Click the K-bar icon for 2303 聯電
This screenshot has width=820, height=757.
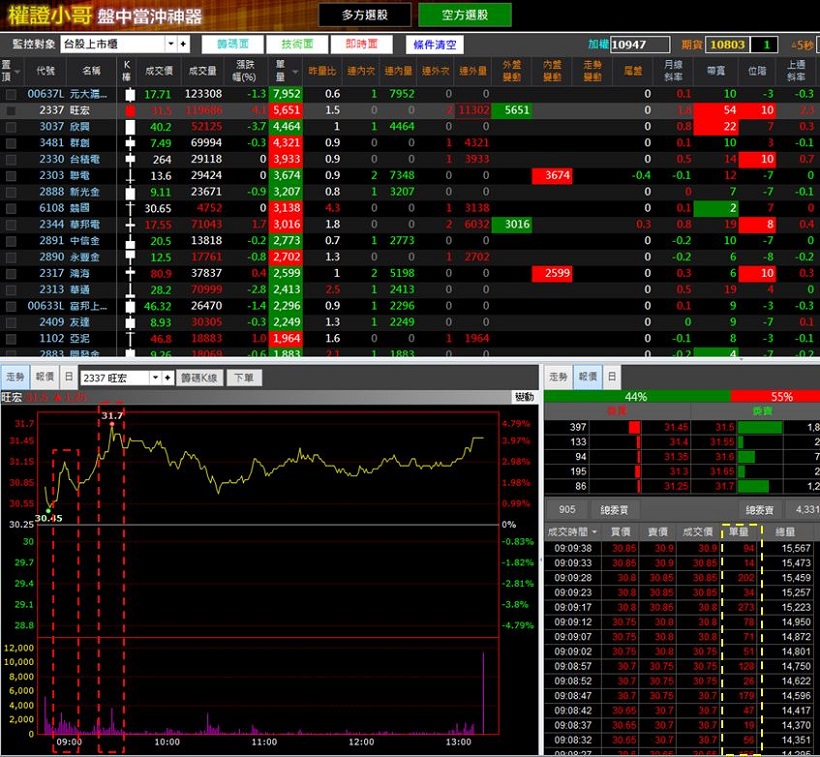[130, 176]
